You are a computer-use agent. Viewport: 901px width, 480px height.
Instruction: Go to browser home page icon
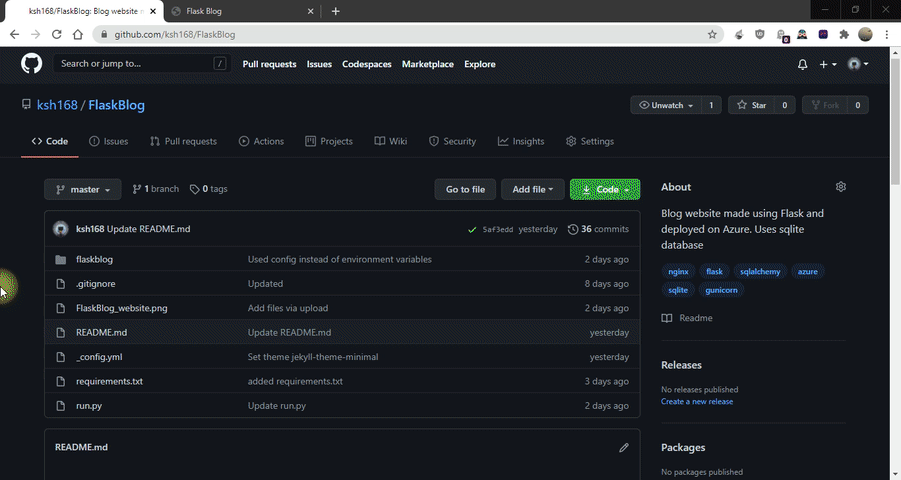(78, 34)
